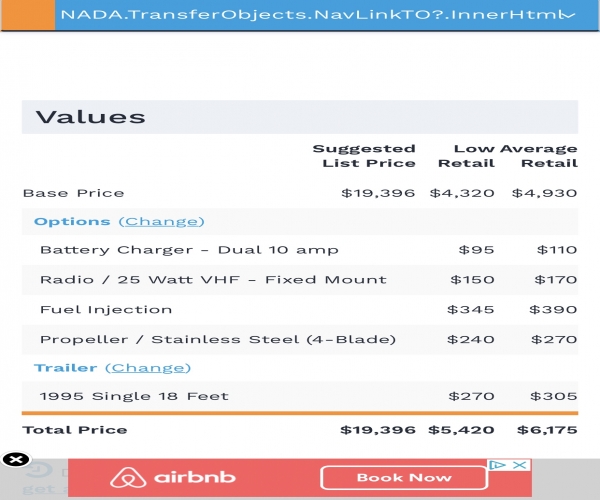Click the Change link next to Options

(161, 221)
